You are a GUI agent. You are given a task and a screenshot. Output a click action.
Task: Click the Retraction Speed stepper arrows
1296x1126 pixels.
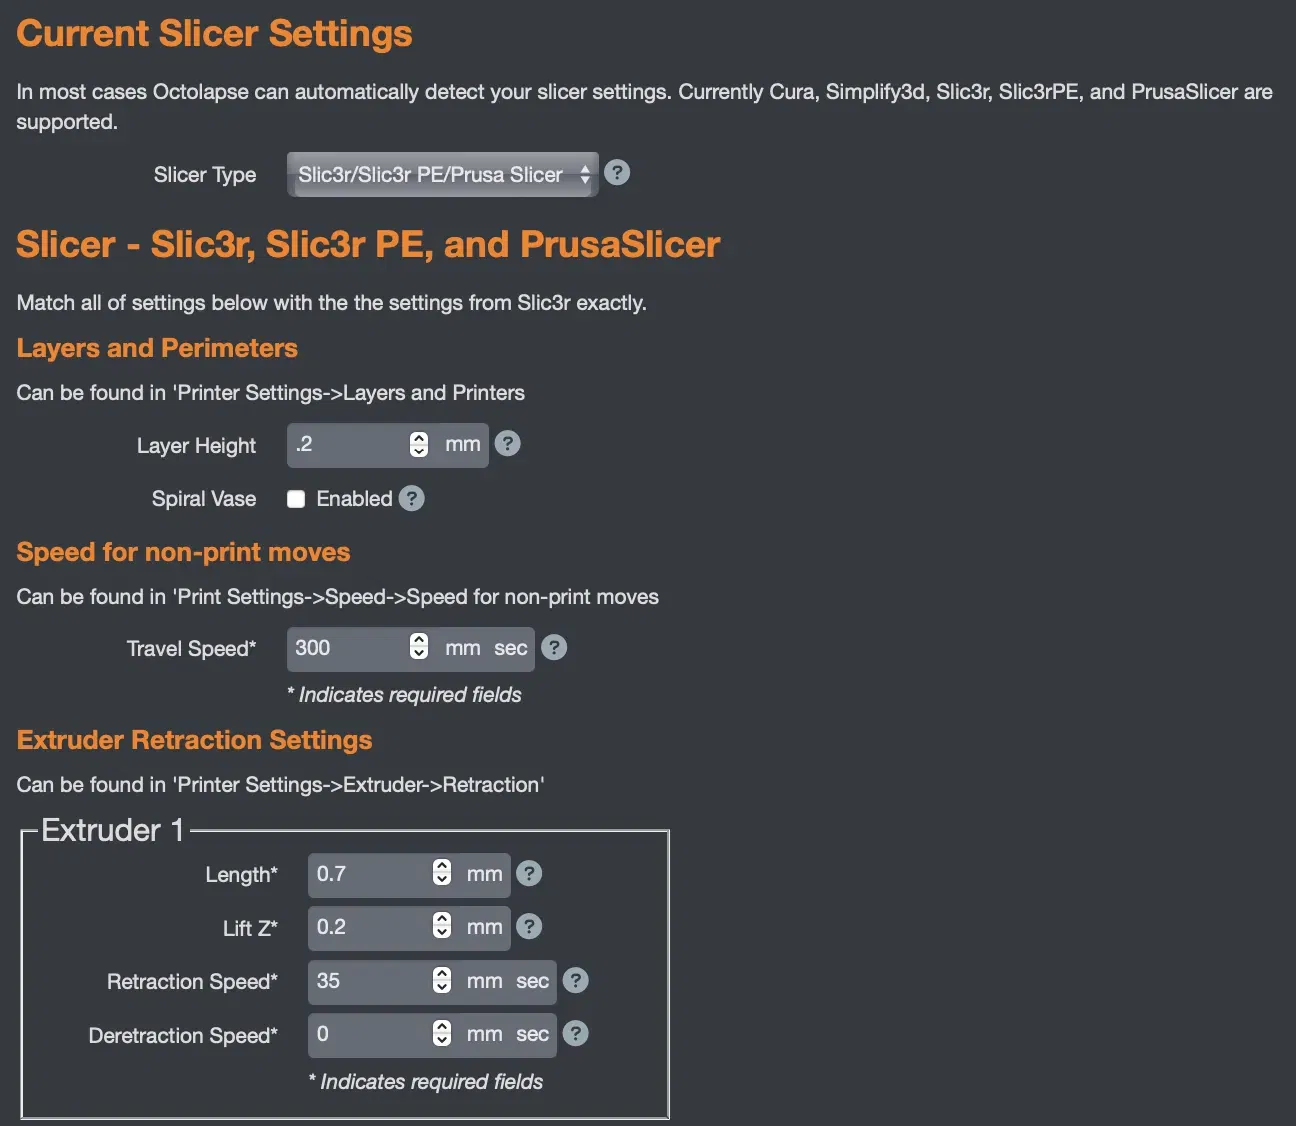[442, 980]
